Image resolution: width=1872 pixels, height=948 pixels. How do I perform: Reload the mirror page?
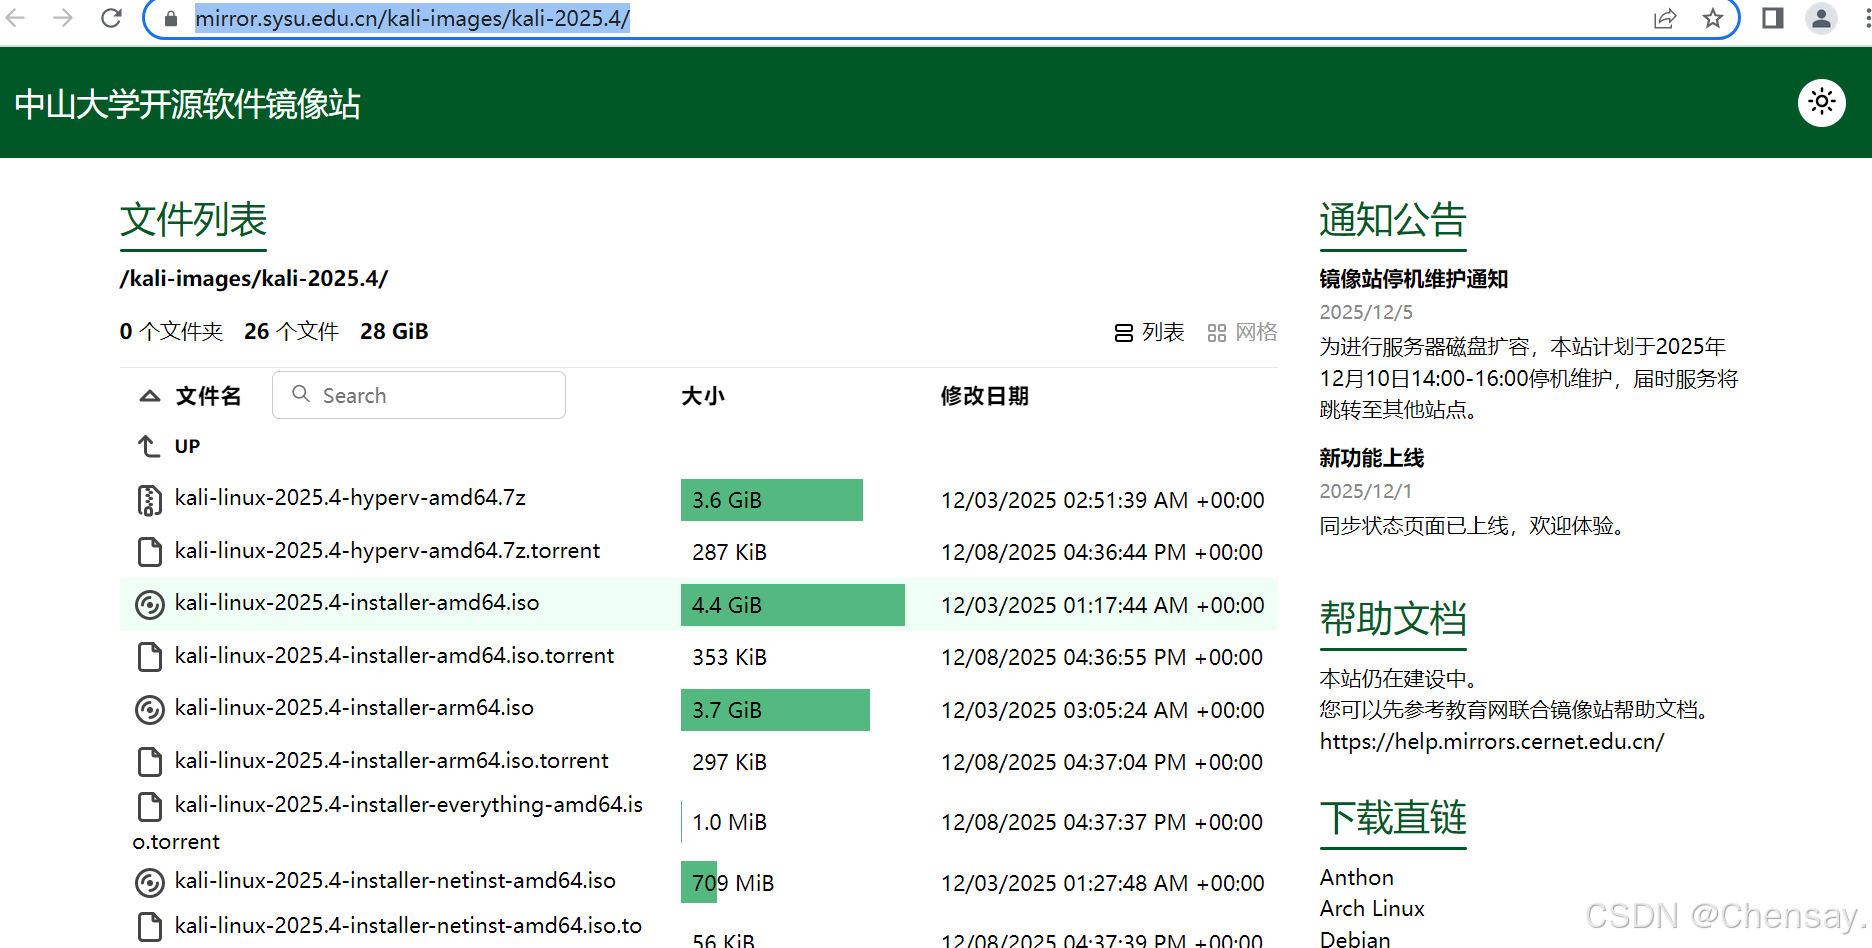coord(111,18)
